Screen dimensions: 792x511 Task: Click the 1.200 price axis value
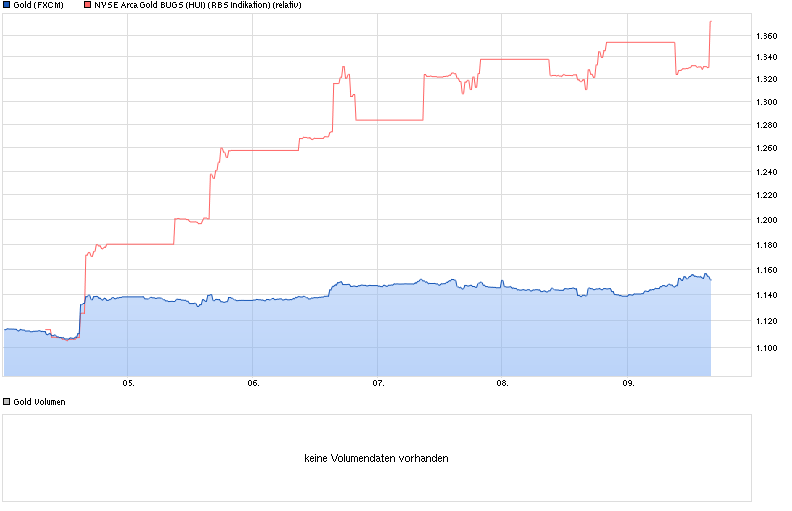[767, 220]
